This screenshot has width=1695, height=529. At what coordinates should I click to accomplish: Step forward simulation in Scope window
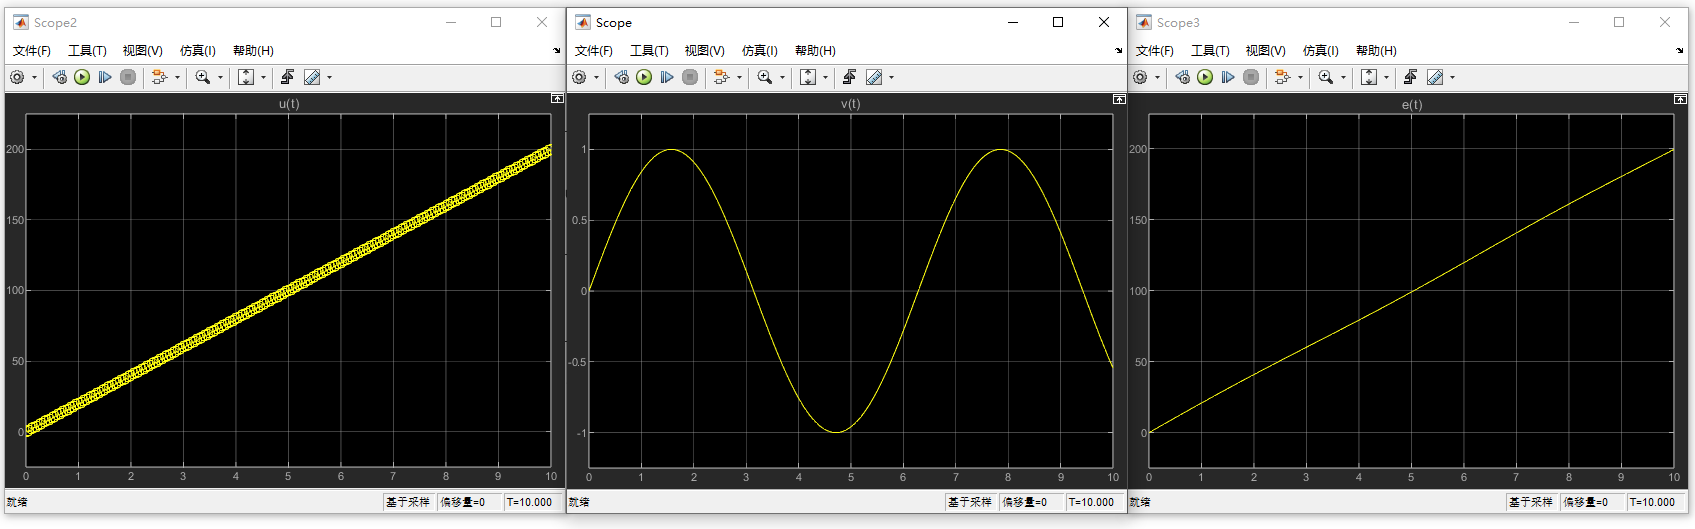pos(667,77)
